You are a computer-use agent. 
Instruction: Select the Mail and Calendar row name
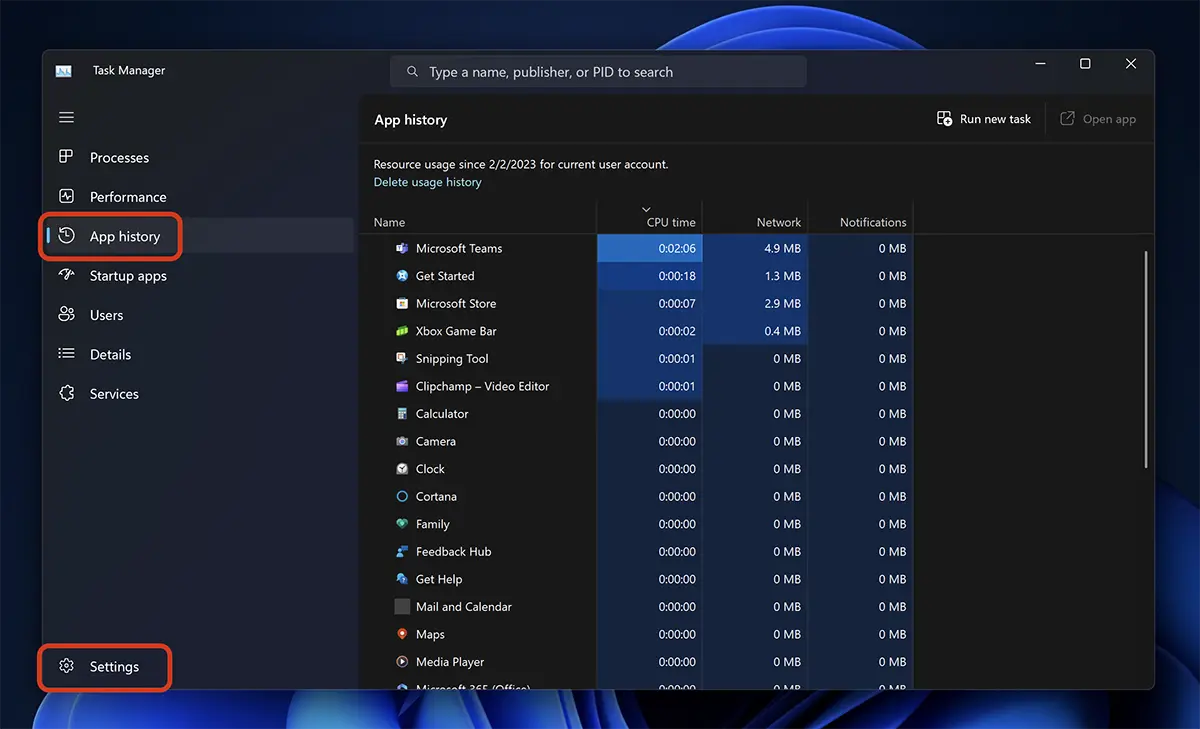click(464, 607)
